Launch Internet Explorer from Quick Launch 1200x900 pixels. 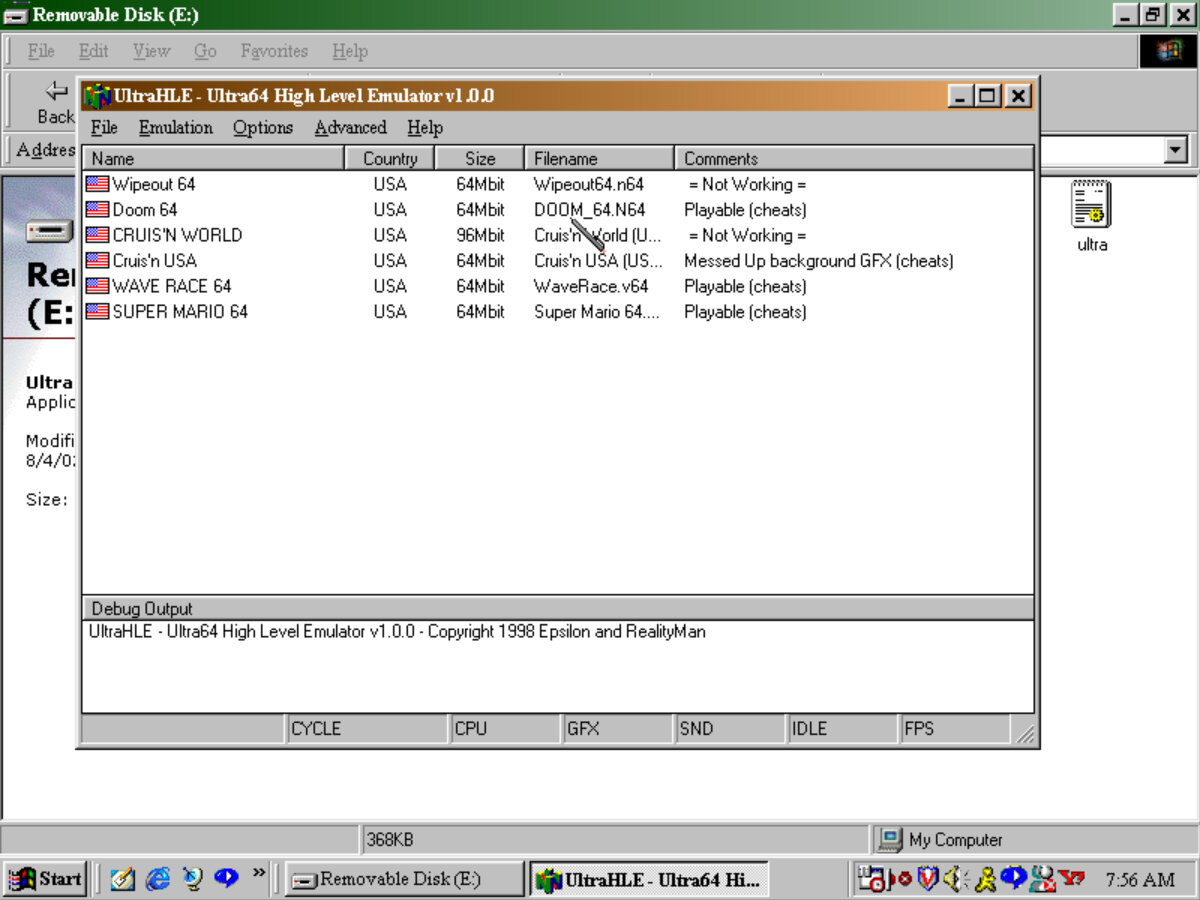click(157, 878)
